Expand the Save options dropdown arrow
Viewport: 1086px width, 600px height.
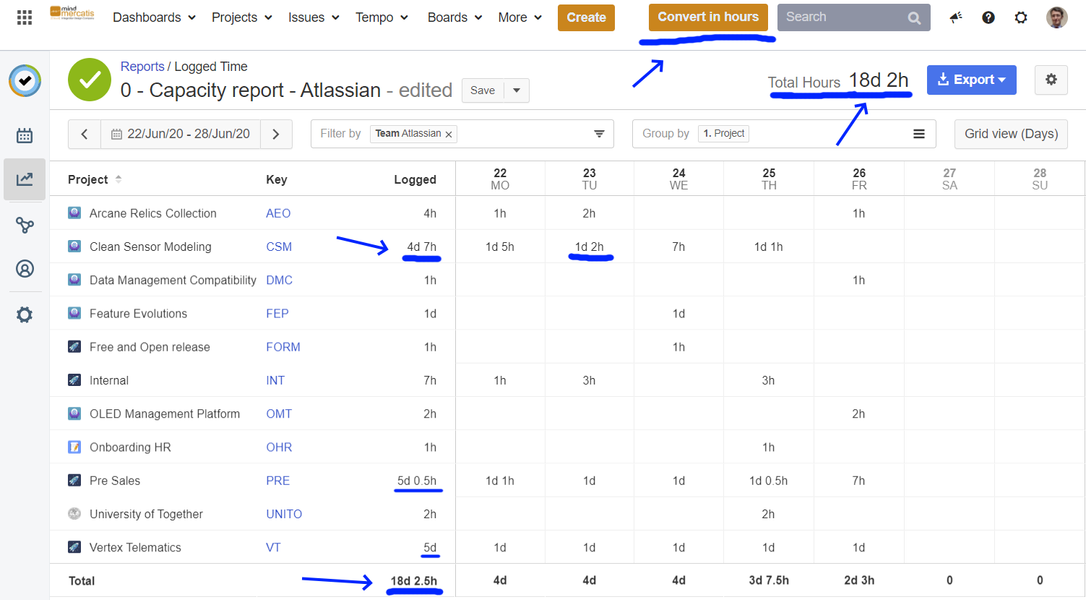click(x=516, y=90)
